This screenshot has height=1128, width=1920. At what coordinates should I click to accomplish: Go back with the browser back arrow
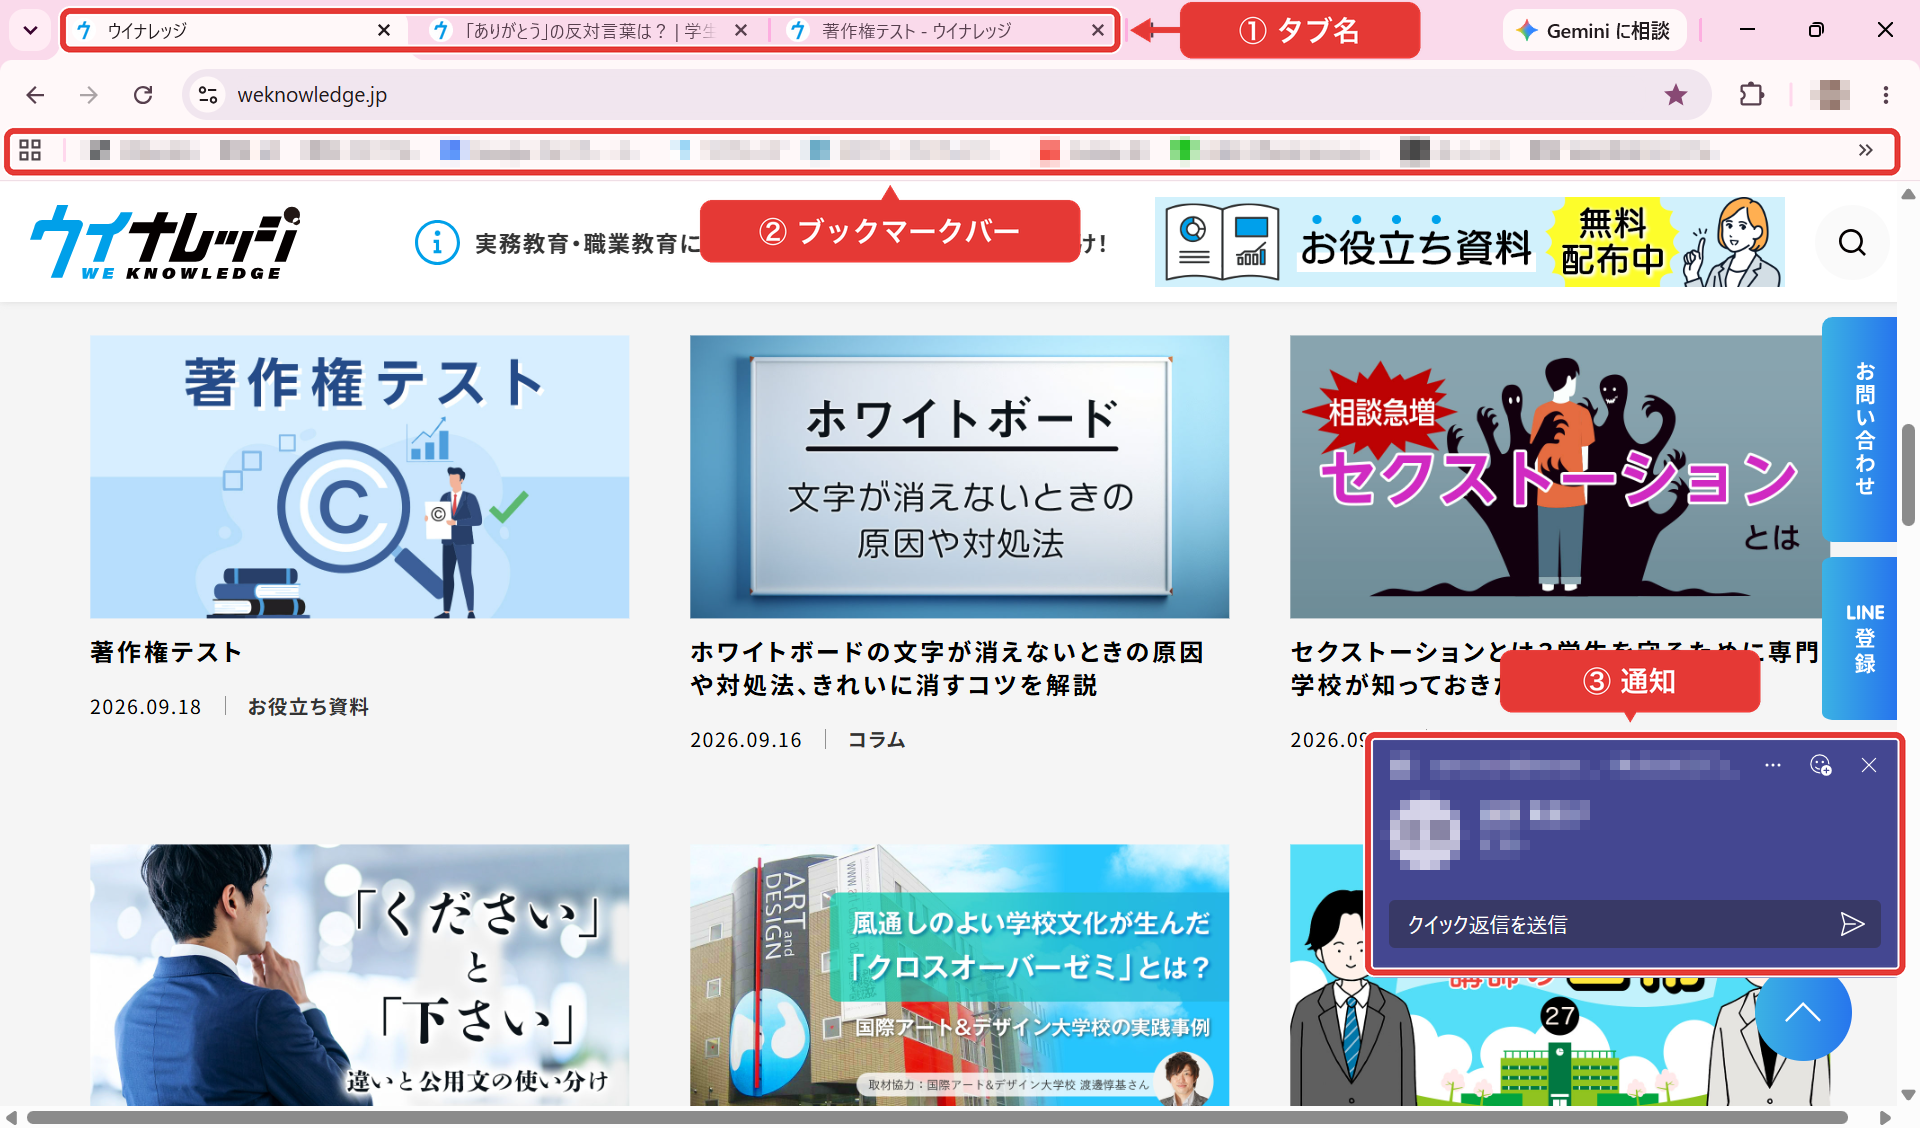point(35,95)
